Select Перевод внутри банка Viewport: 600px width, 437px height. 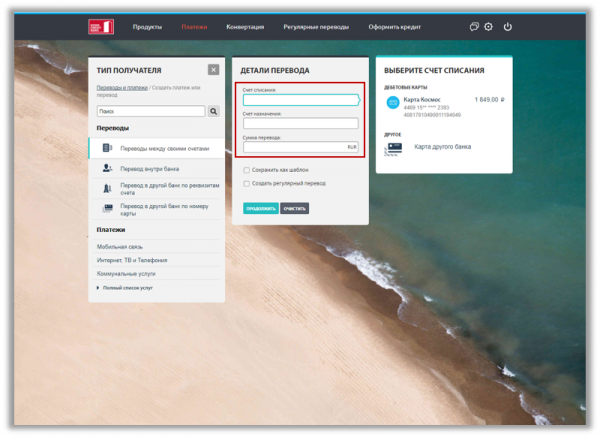click(157, 168)
